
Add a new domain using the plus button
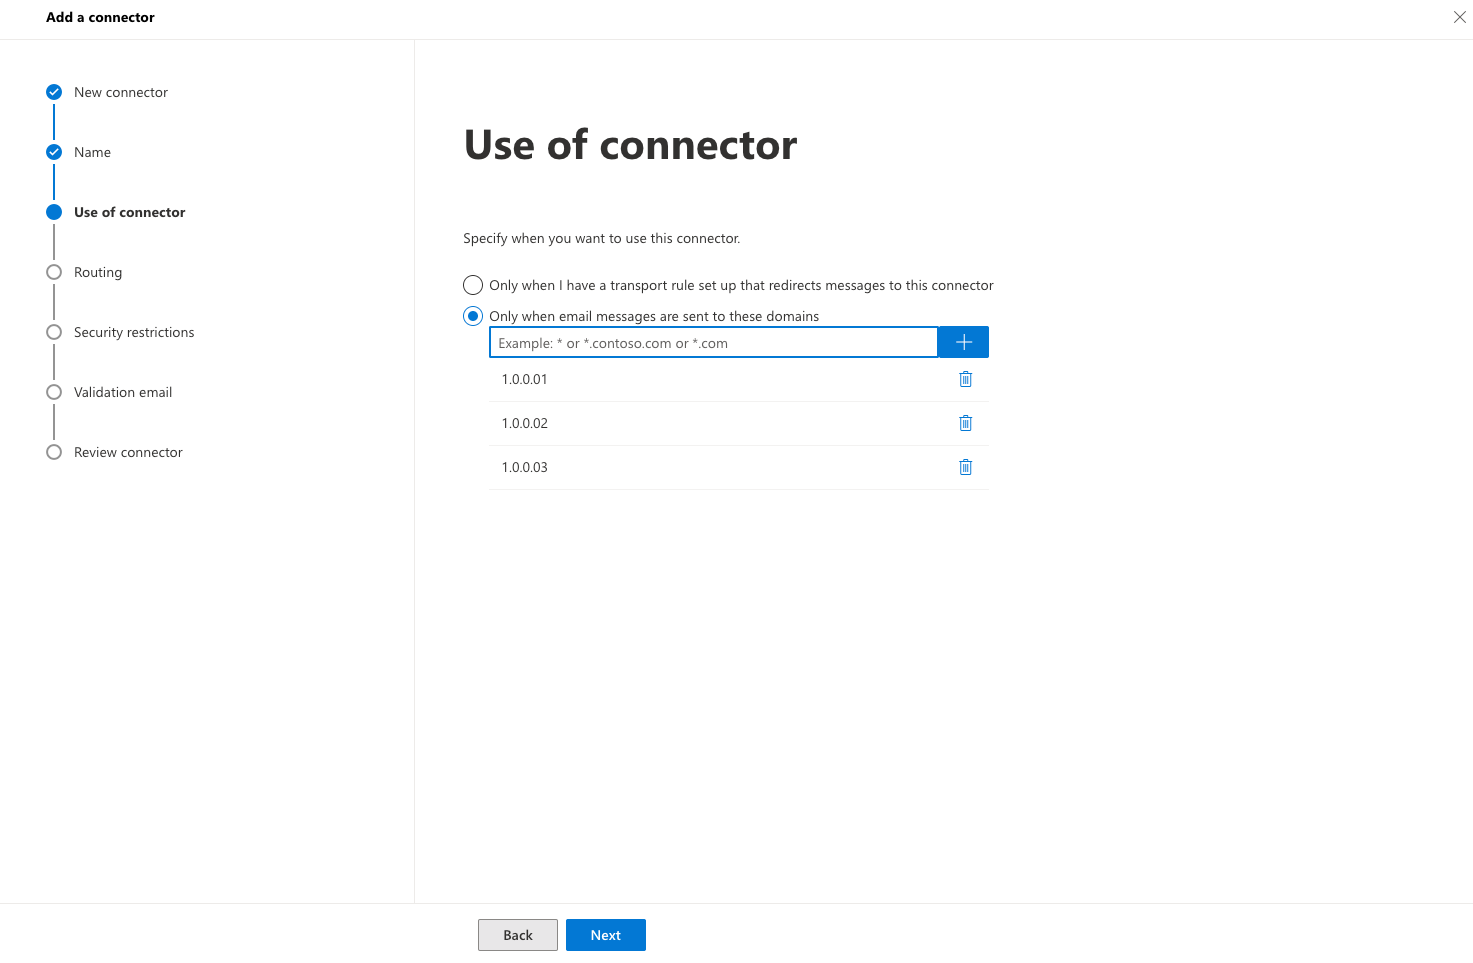pyautogui.click(x=963, y=341)
